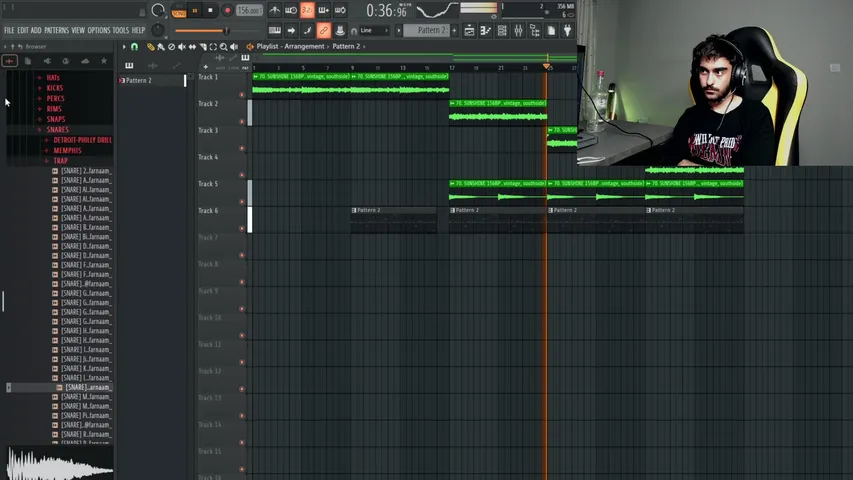Open the TOOLS menu

[121, 31]
